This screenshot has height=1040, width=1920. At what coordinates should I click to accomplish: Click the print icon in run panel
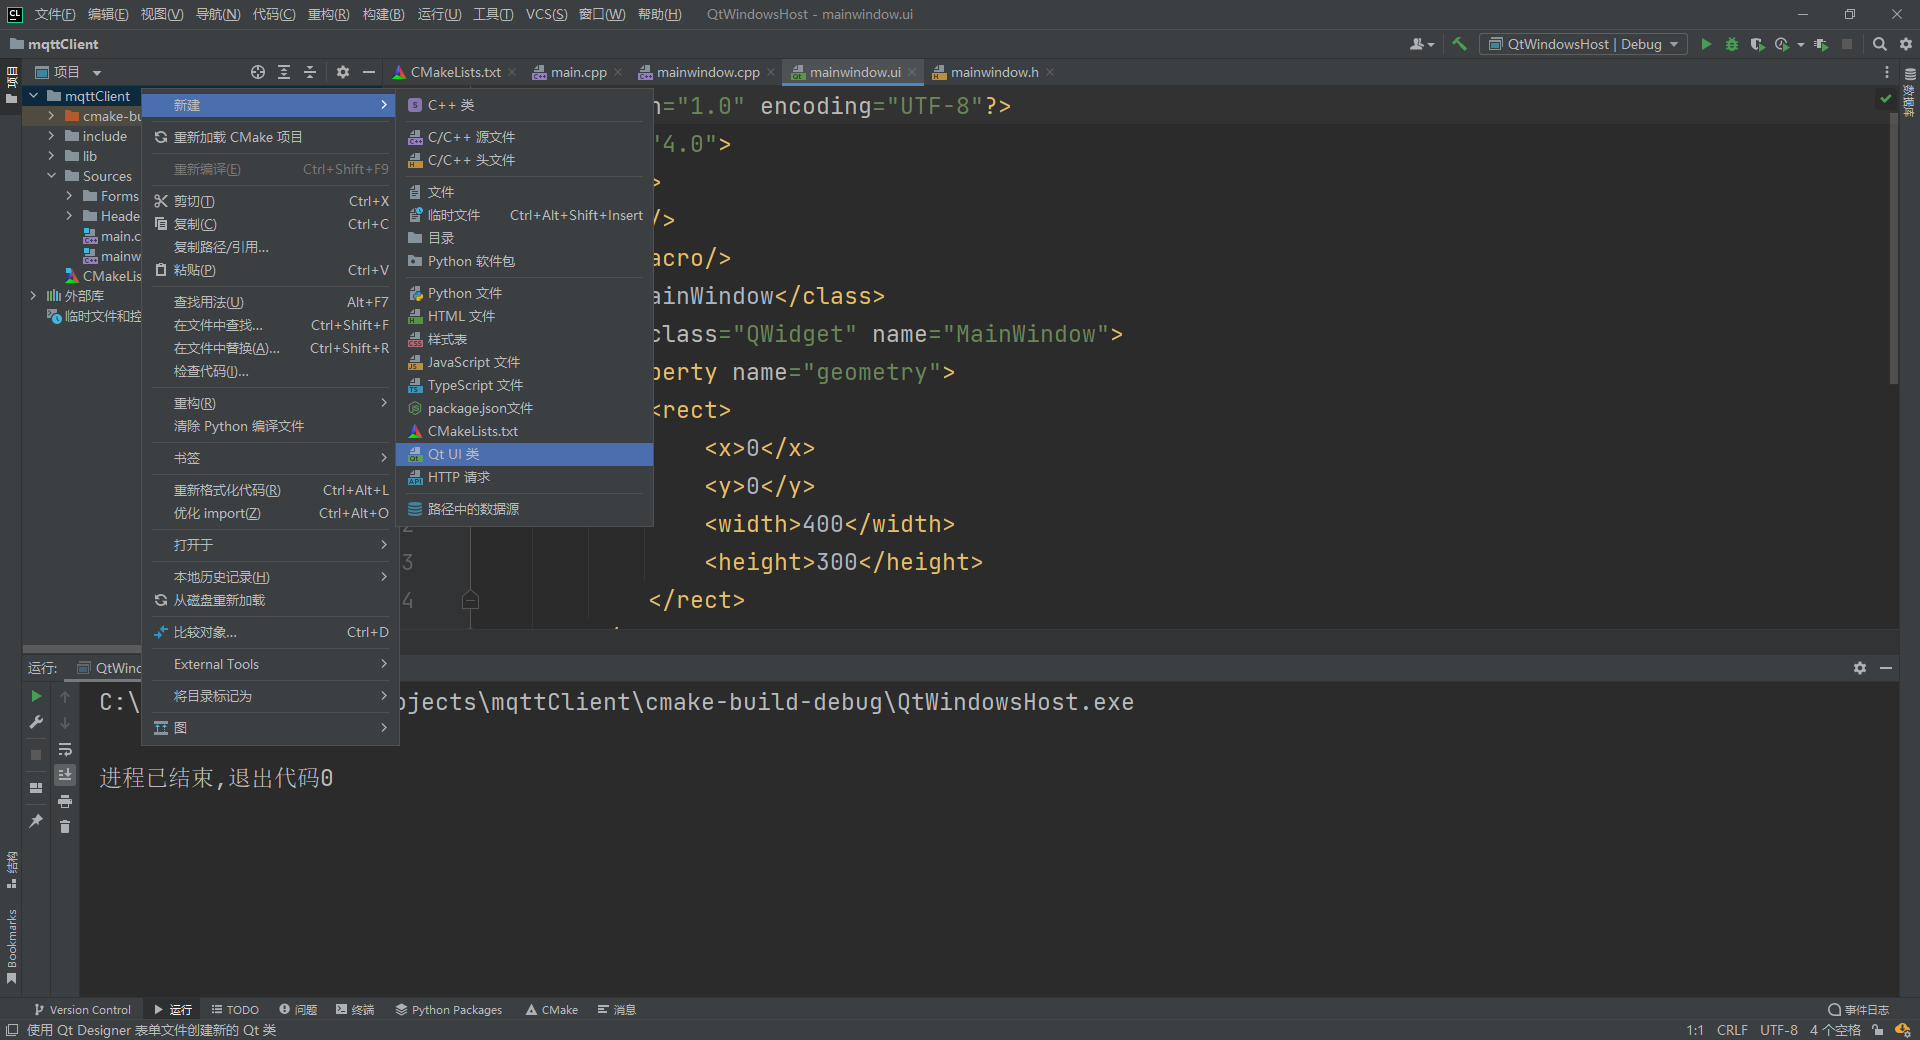tap(65, 801)
